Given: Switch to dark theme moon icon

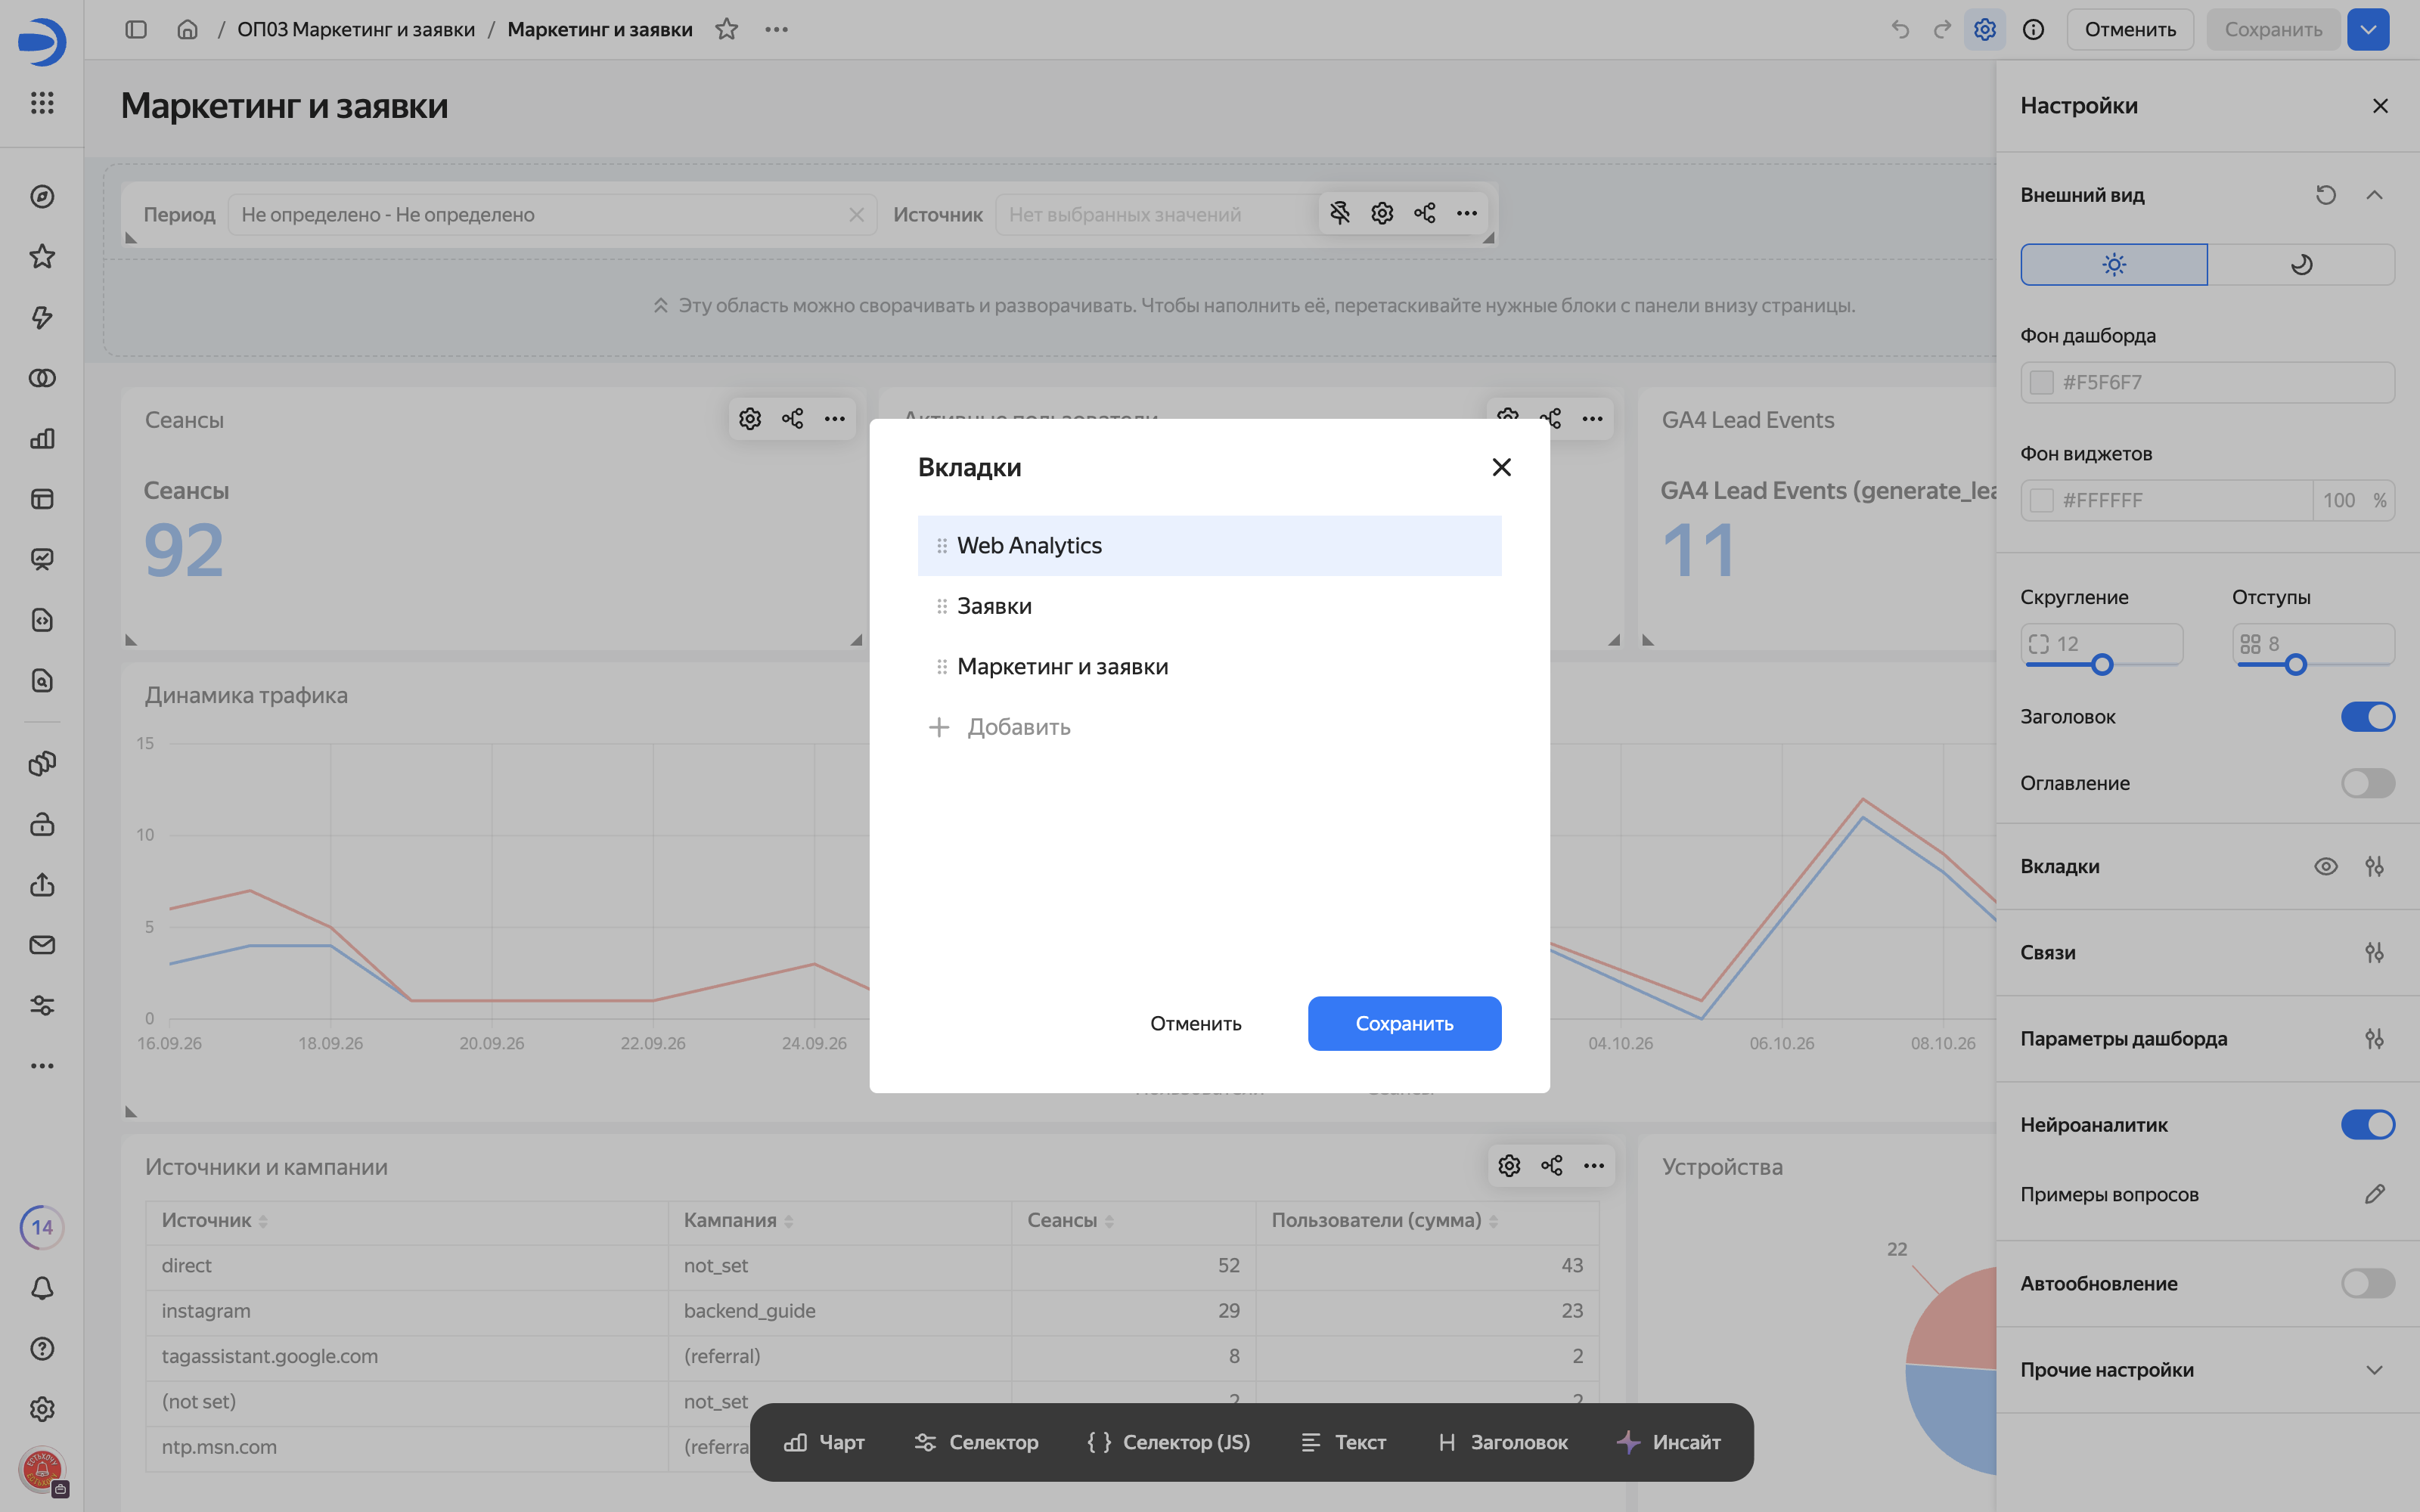Looking at the screenshot, I should click(x=2301, y=265).
